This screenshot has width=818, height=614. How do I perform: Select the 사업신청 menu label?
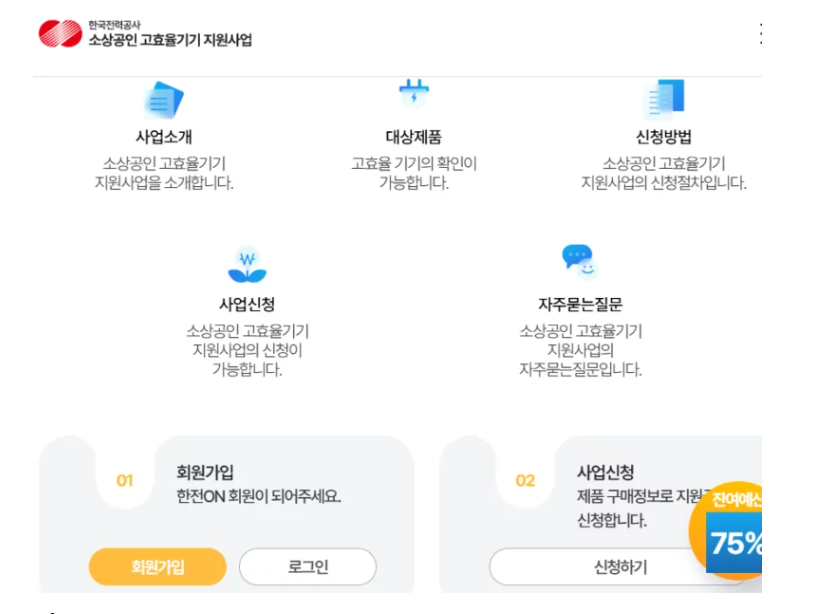tap(247, 304)
